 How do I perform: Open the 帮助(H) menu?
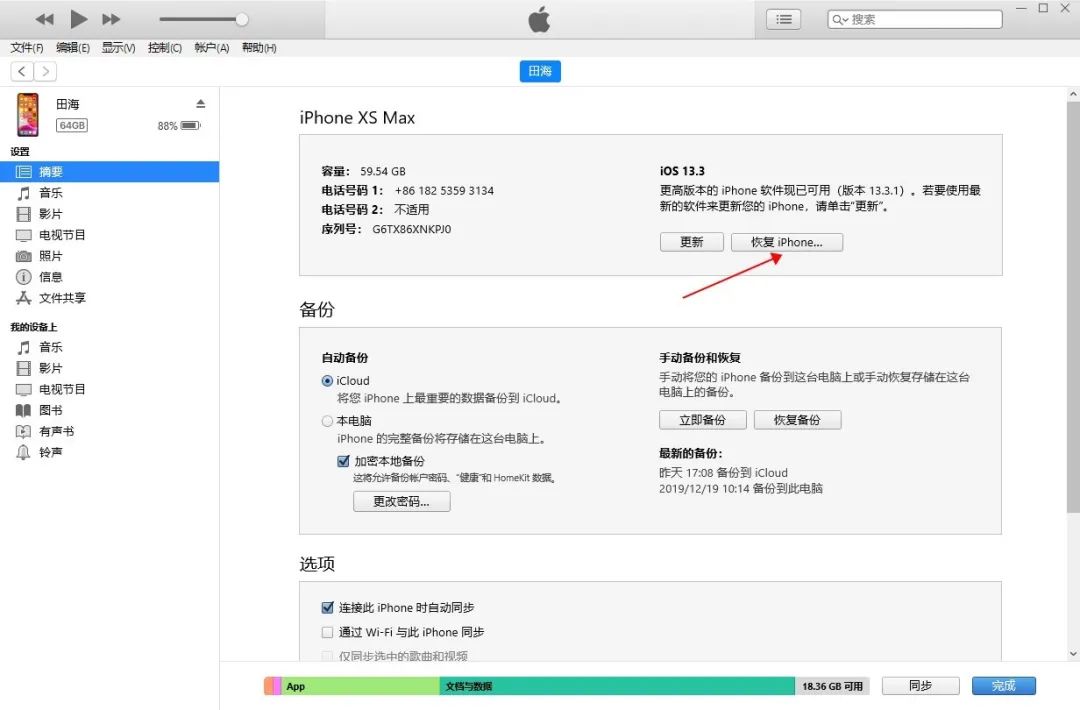point(259,48)
